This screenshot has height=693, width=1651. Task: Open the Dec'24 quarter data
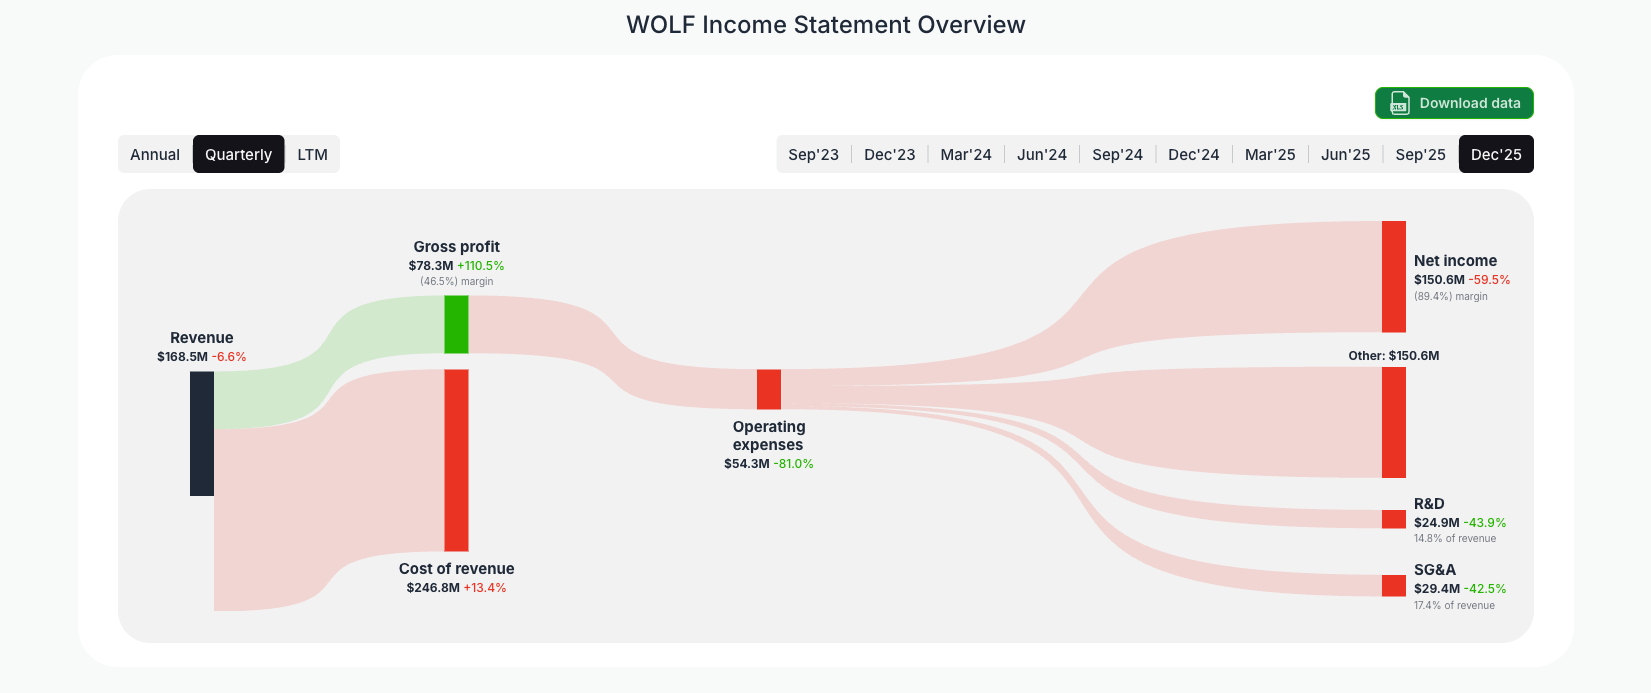point(1193,154)
